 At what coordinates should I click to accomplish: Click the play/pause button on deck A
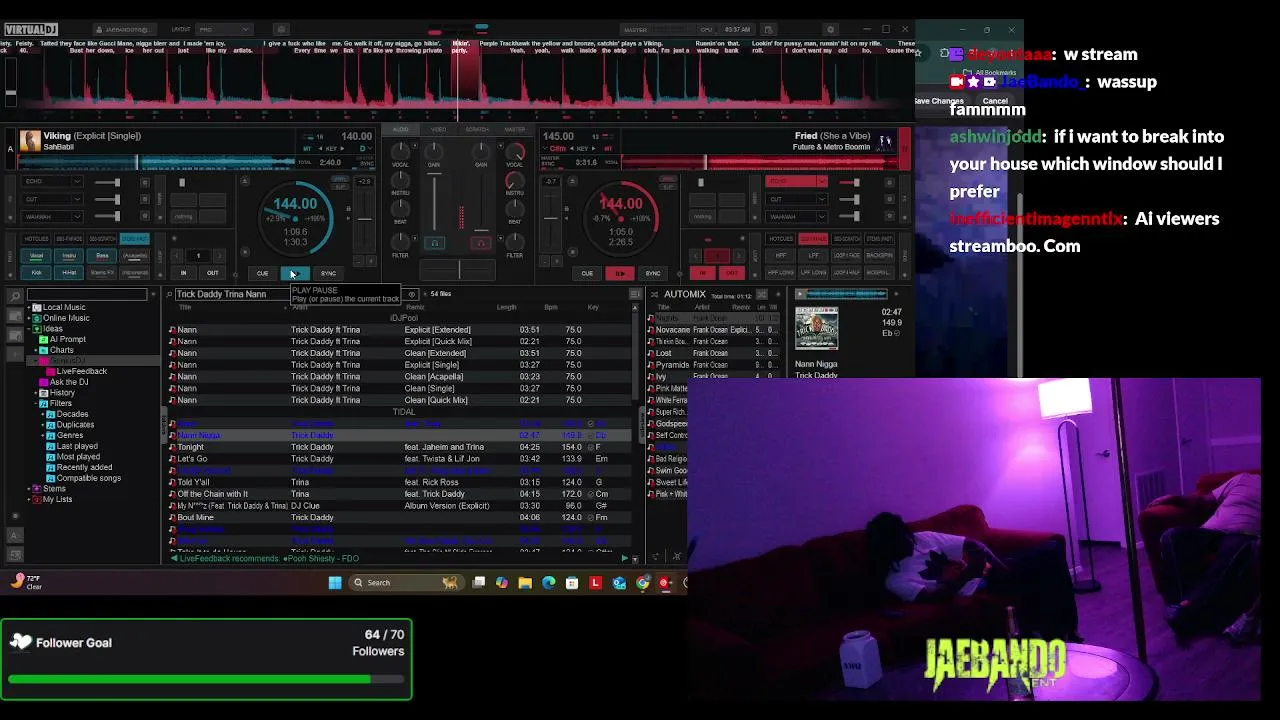pos(294,273)
